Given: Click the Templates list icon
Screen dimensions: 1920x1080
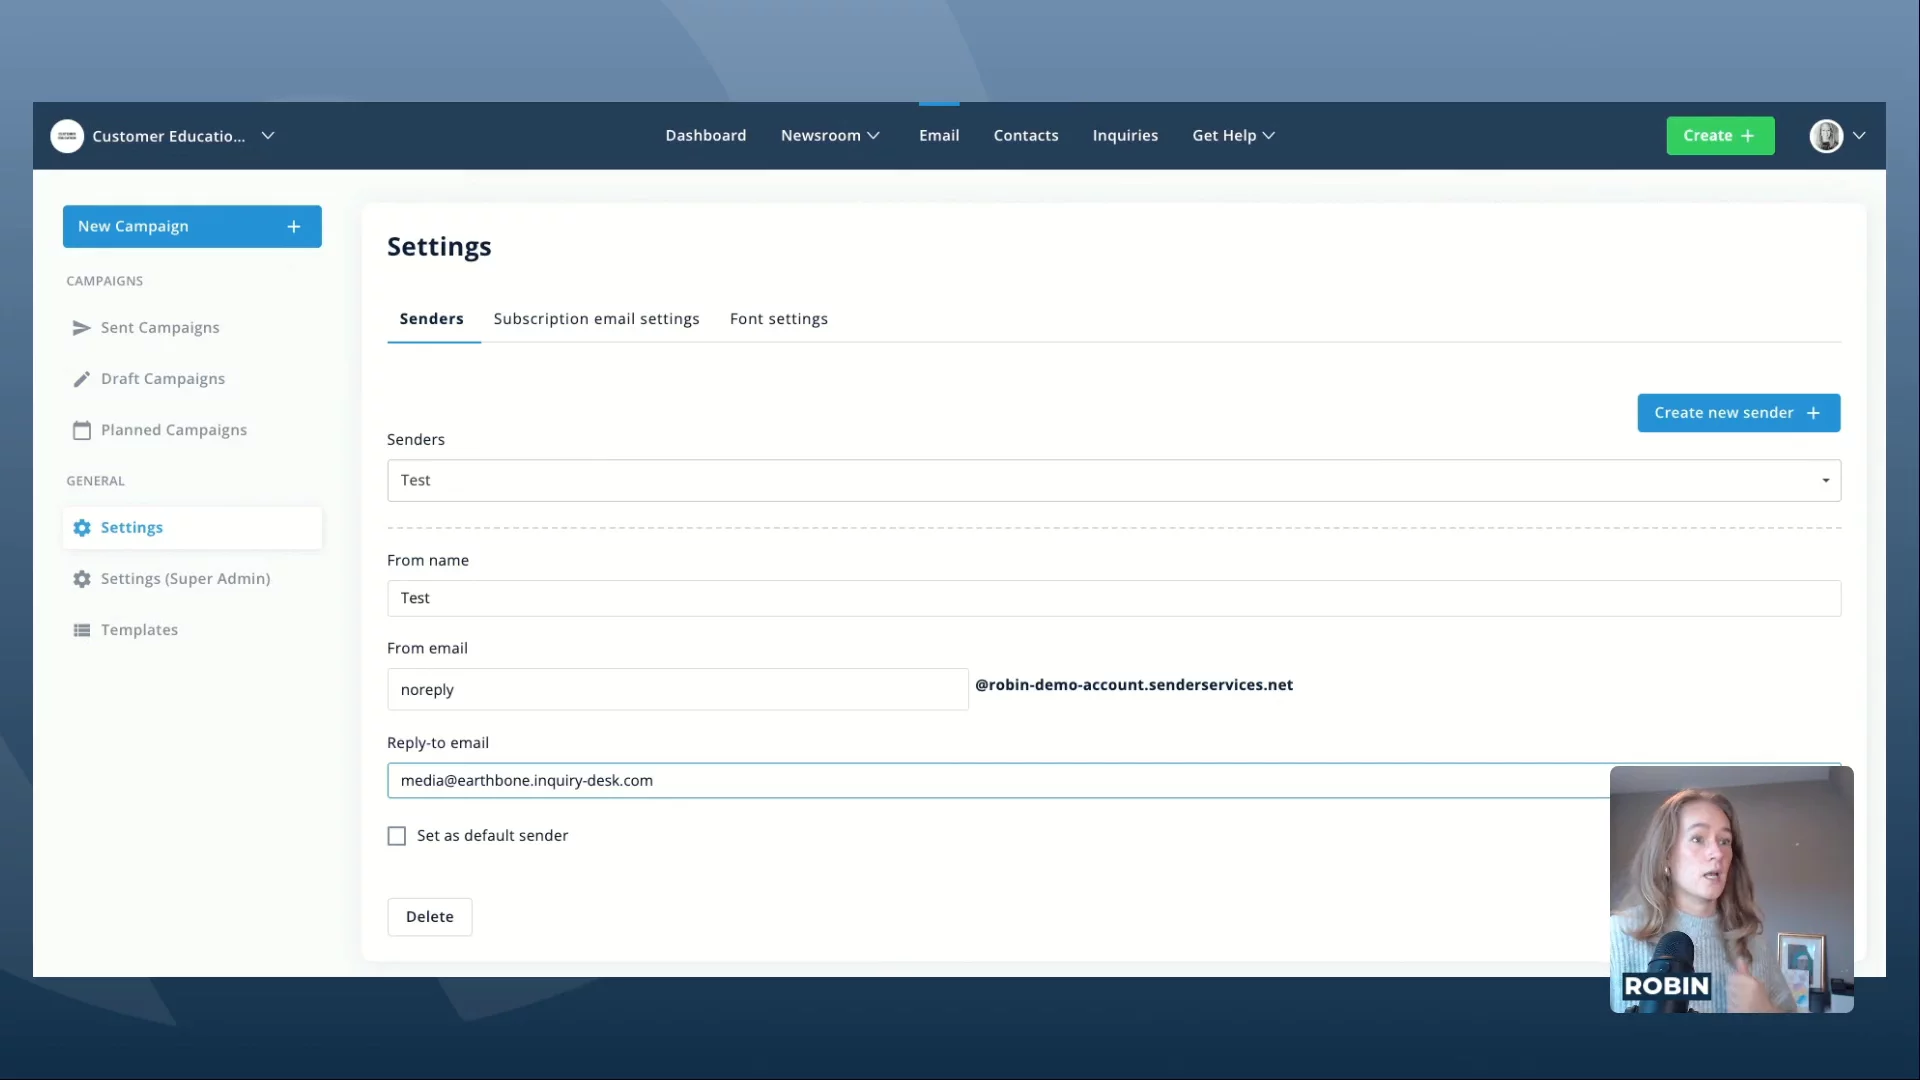Looking at the screenshot, I should [81, 630].
